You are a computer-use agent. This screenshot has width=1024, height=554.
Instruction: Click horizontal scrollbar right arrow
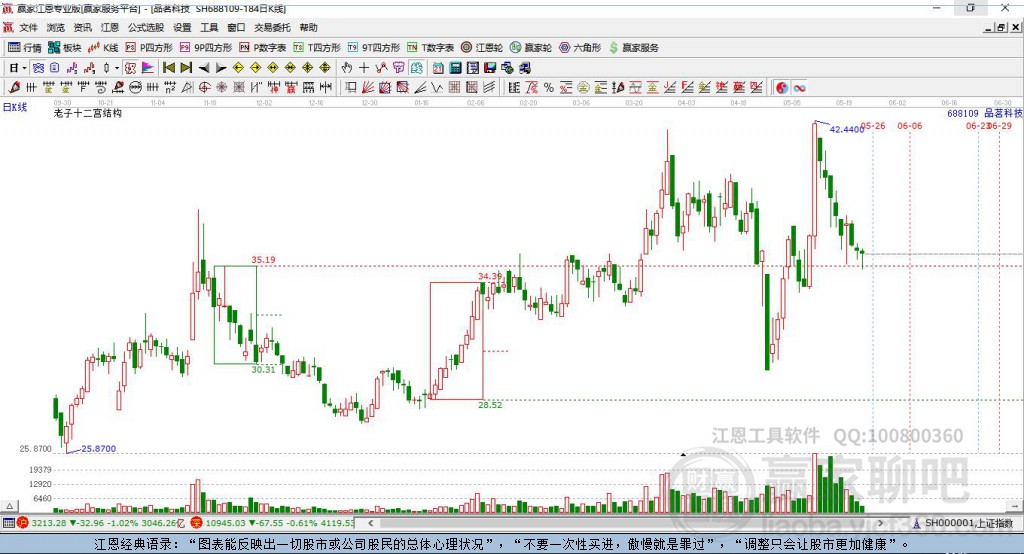(x=880, y=523)
